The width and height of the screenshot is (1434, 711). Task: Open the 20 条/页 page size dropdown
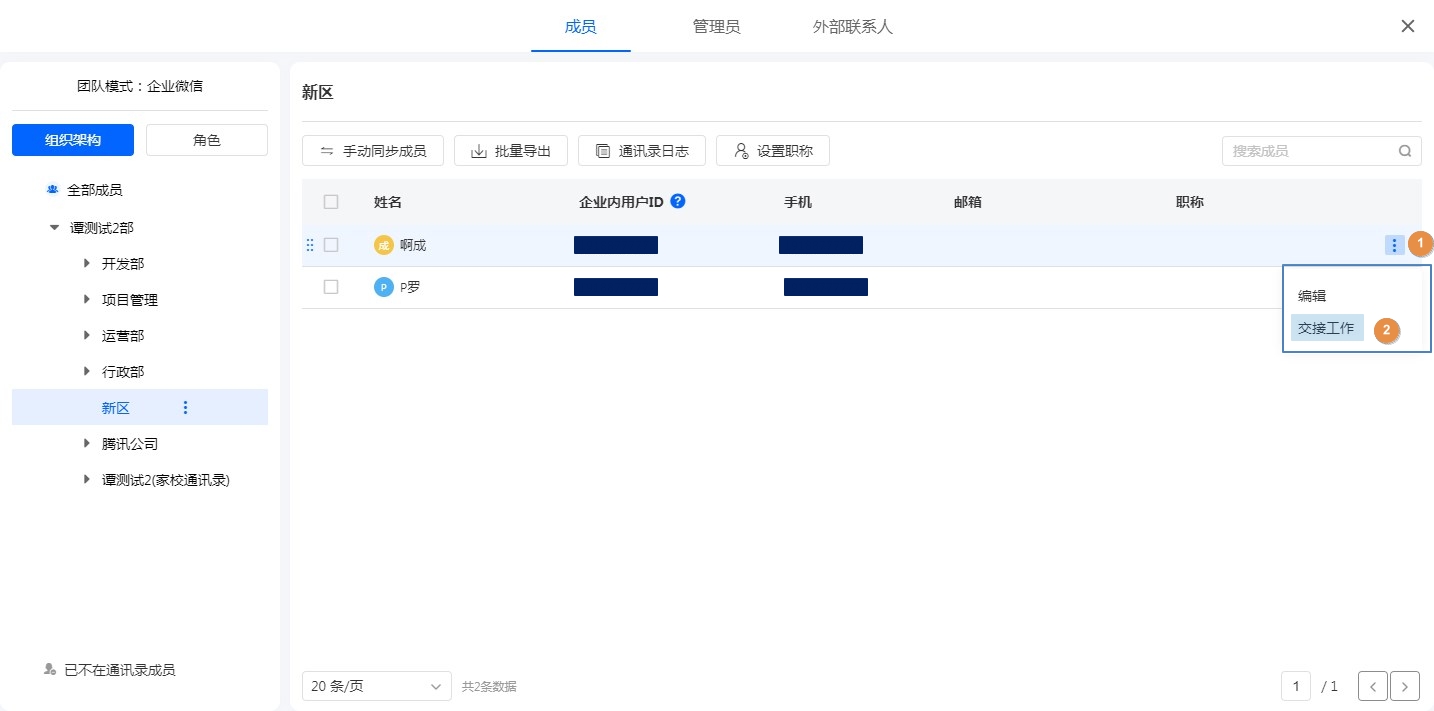click(376, 686)
